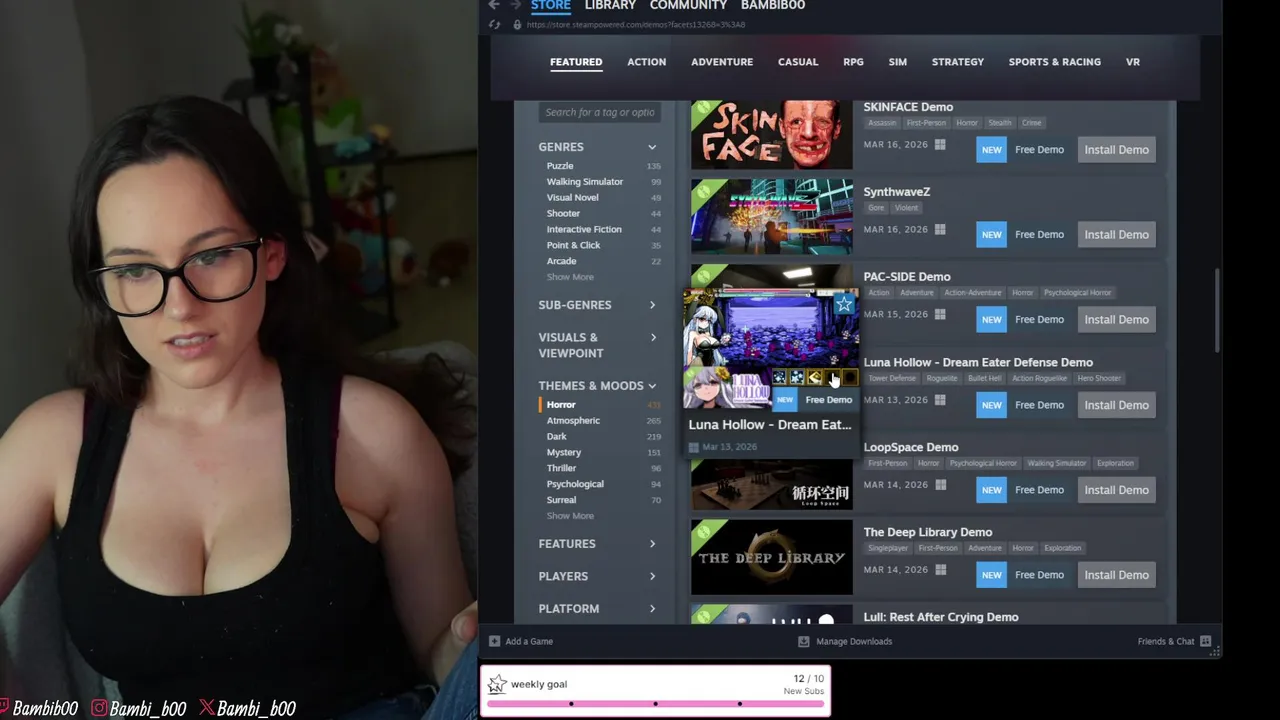Add Luna Hollow to wishlist via star icon
The height and width of the screenshot is (720, 1280).
point(844,304)
